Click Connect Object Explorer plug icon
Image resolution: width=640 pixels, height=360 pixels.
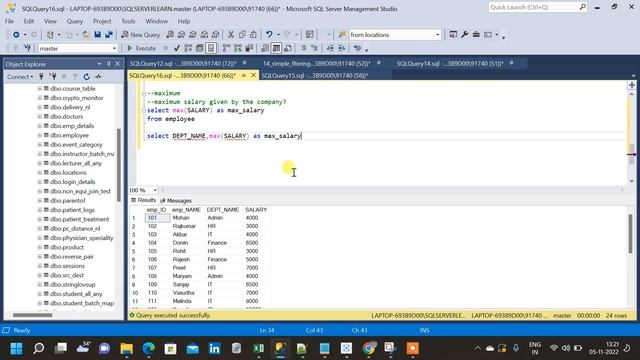click(x=41, y=77)
